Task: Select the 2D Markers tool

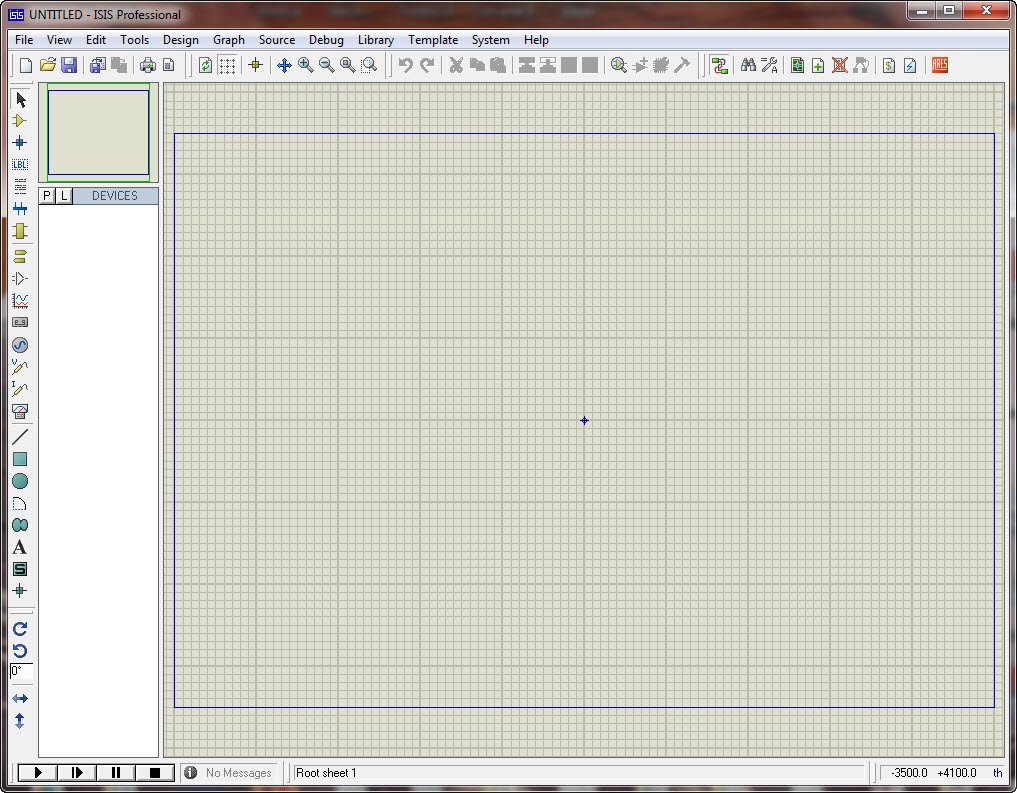Action: [x=20, y=591]
